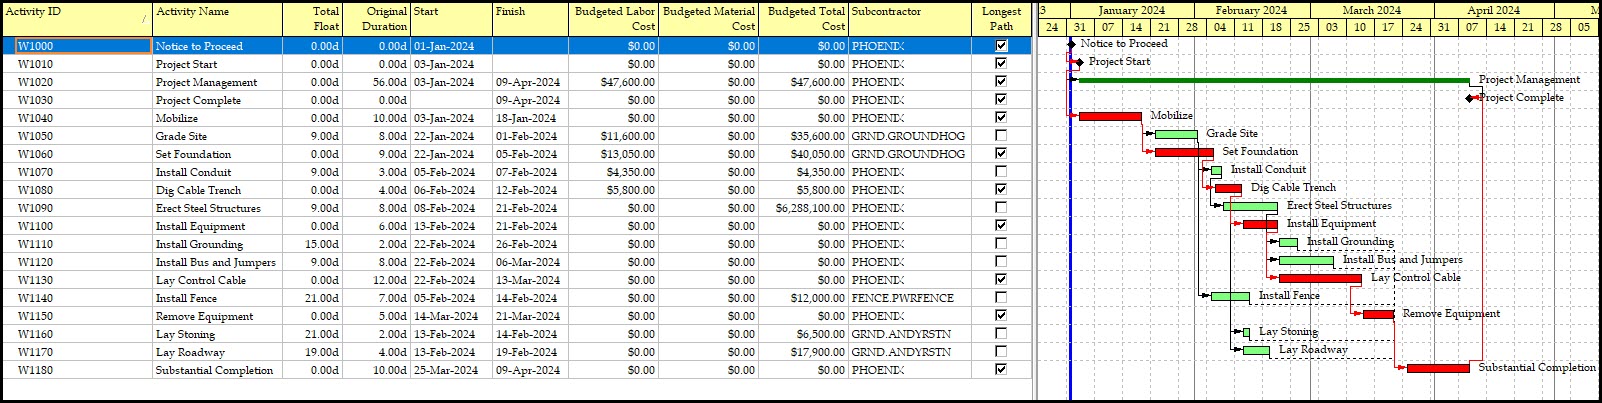This screenshot has height=403, width=1602.
Task: Select the red Mobilize Gantt bar
Action: click(1110, 116)
